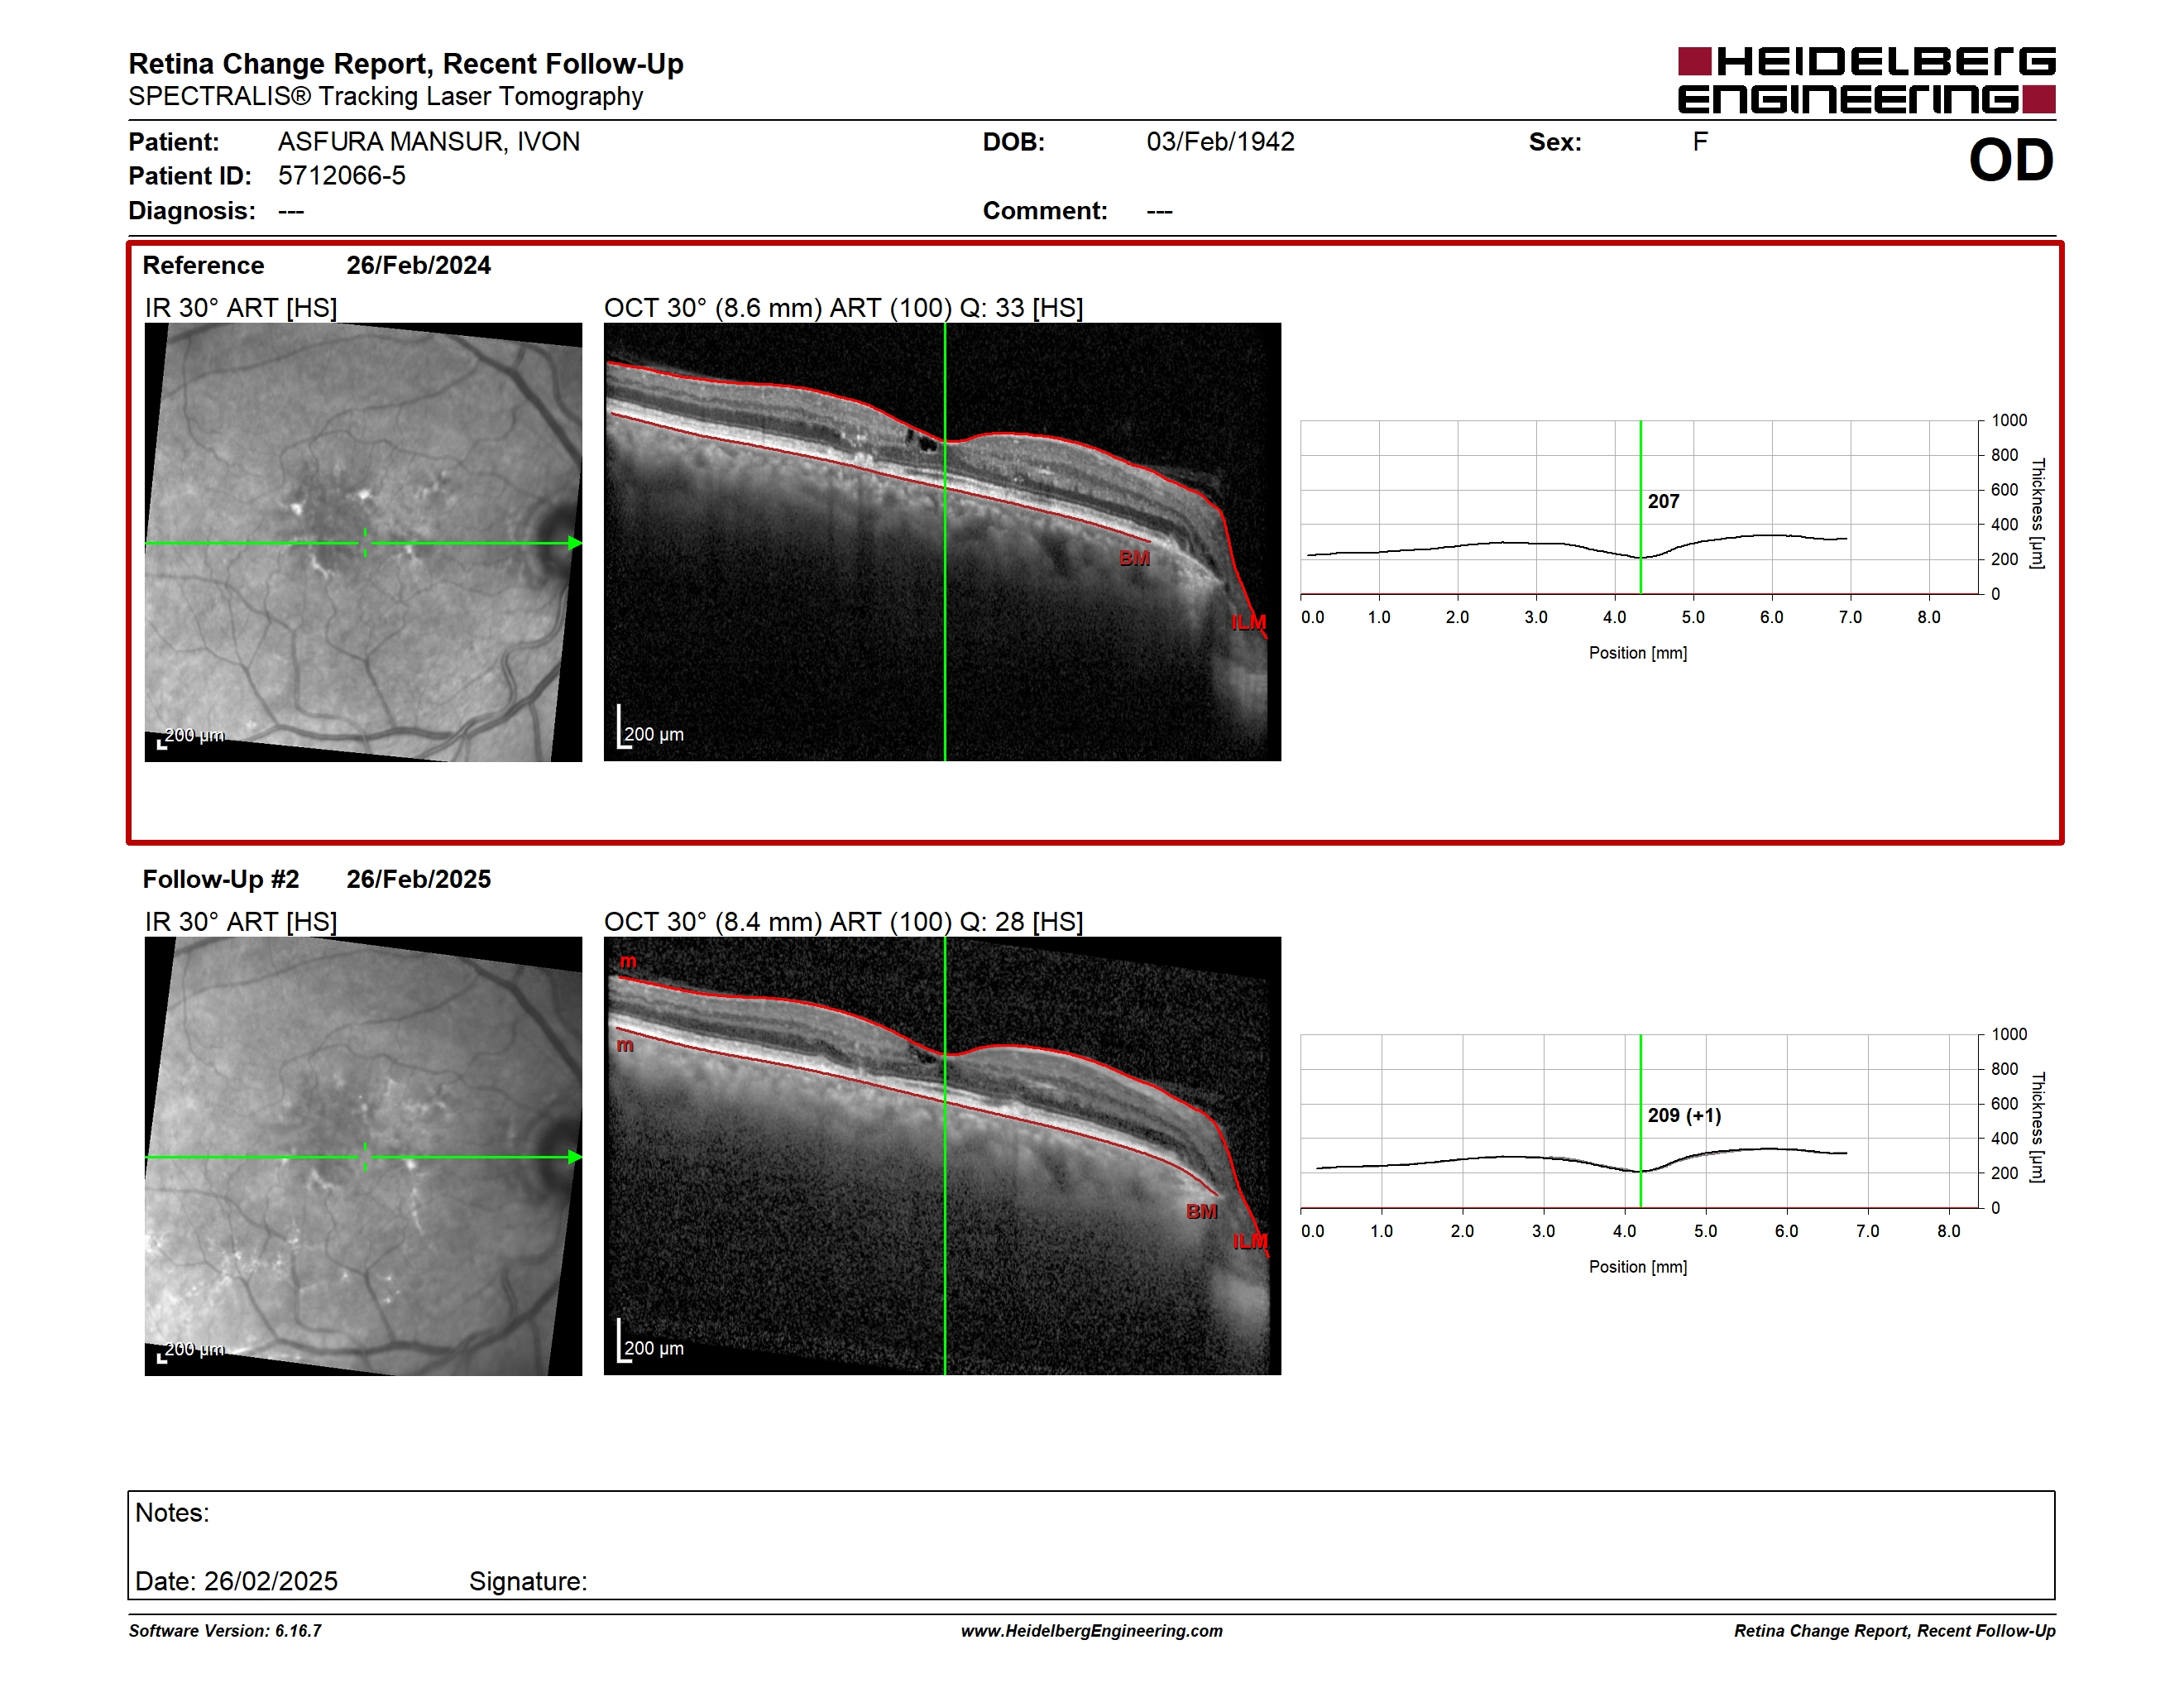Click the thickness value "209 (+1)" on the Follow-Up graph
2184x1688 pixels.
(1684, 1116)
